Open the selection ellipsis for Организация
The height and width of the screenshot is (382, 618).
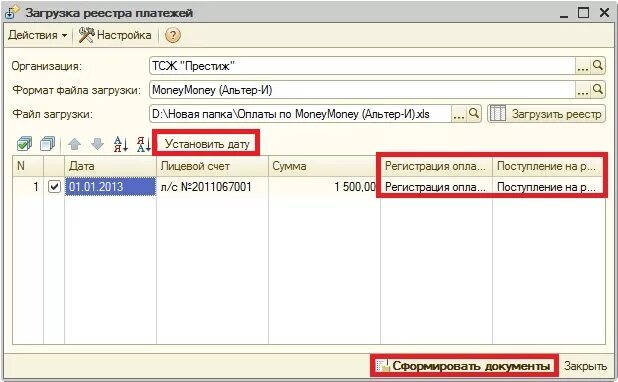(582, 66)
